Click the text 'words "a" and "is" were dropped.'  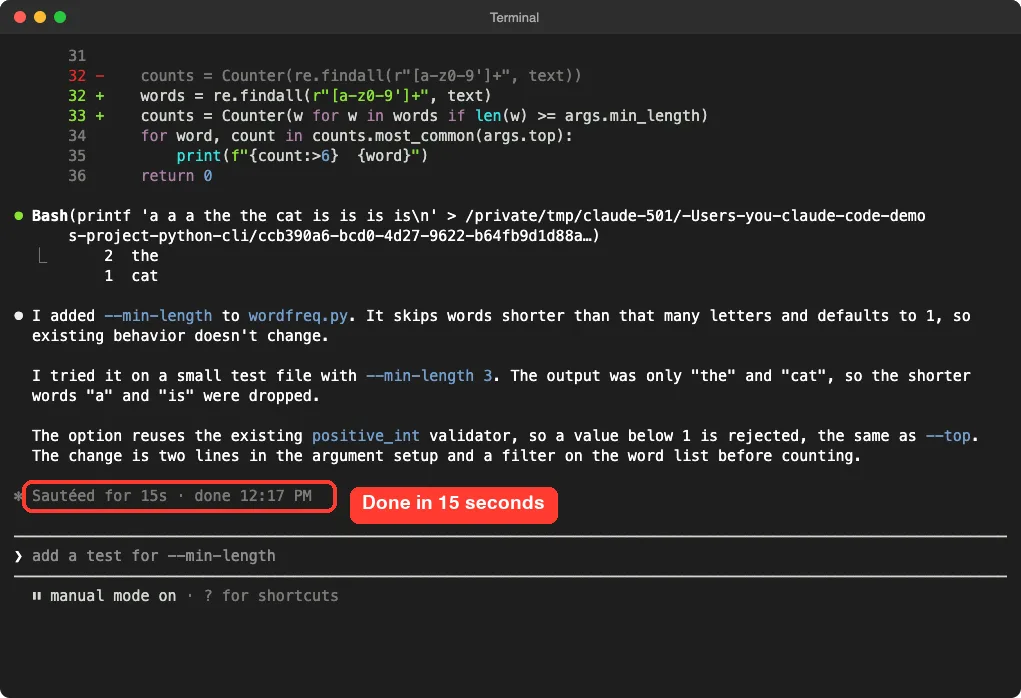point(176,396)
